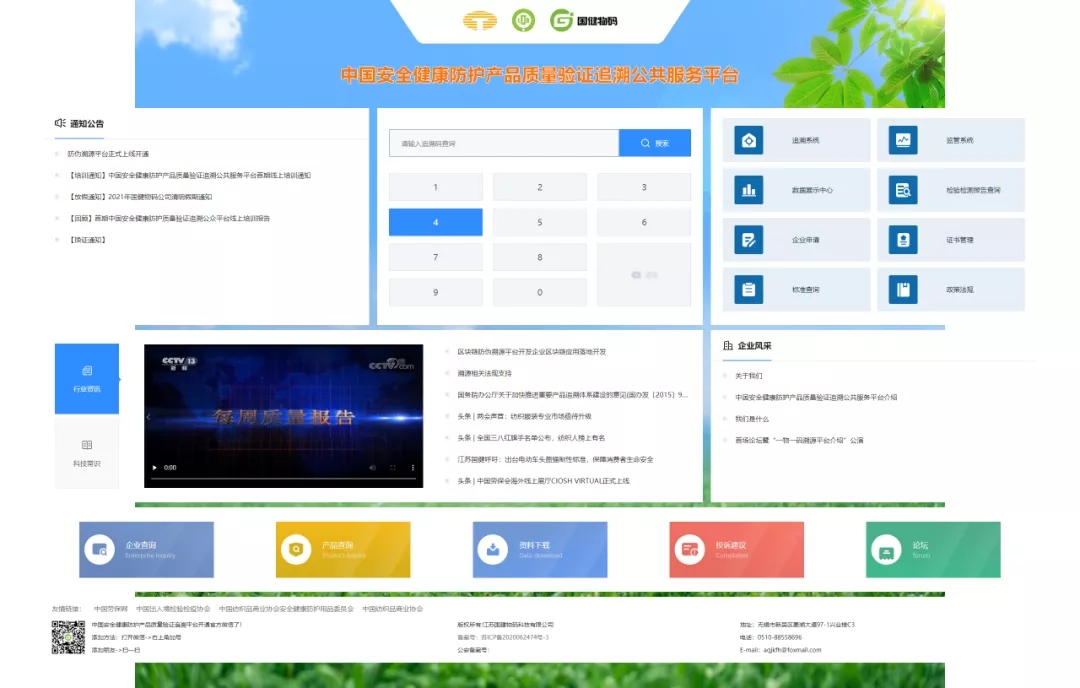
Task: Open the 监管系统 supervision system icon
Action: pos(903,141)
